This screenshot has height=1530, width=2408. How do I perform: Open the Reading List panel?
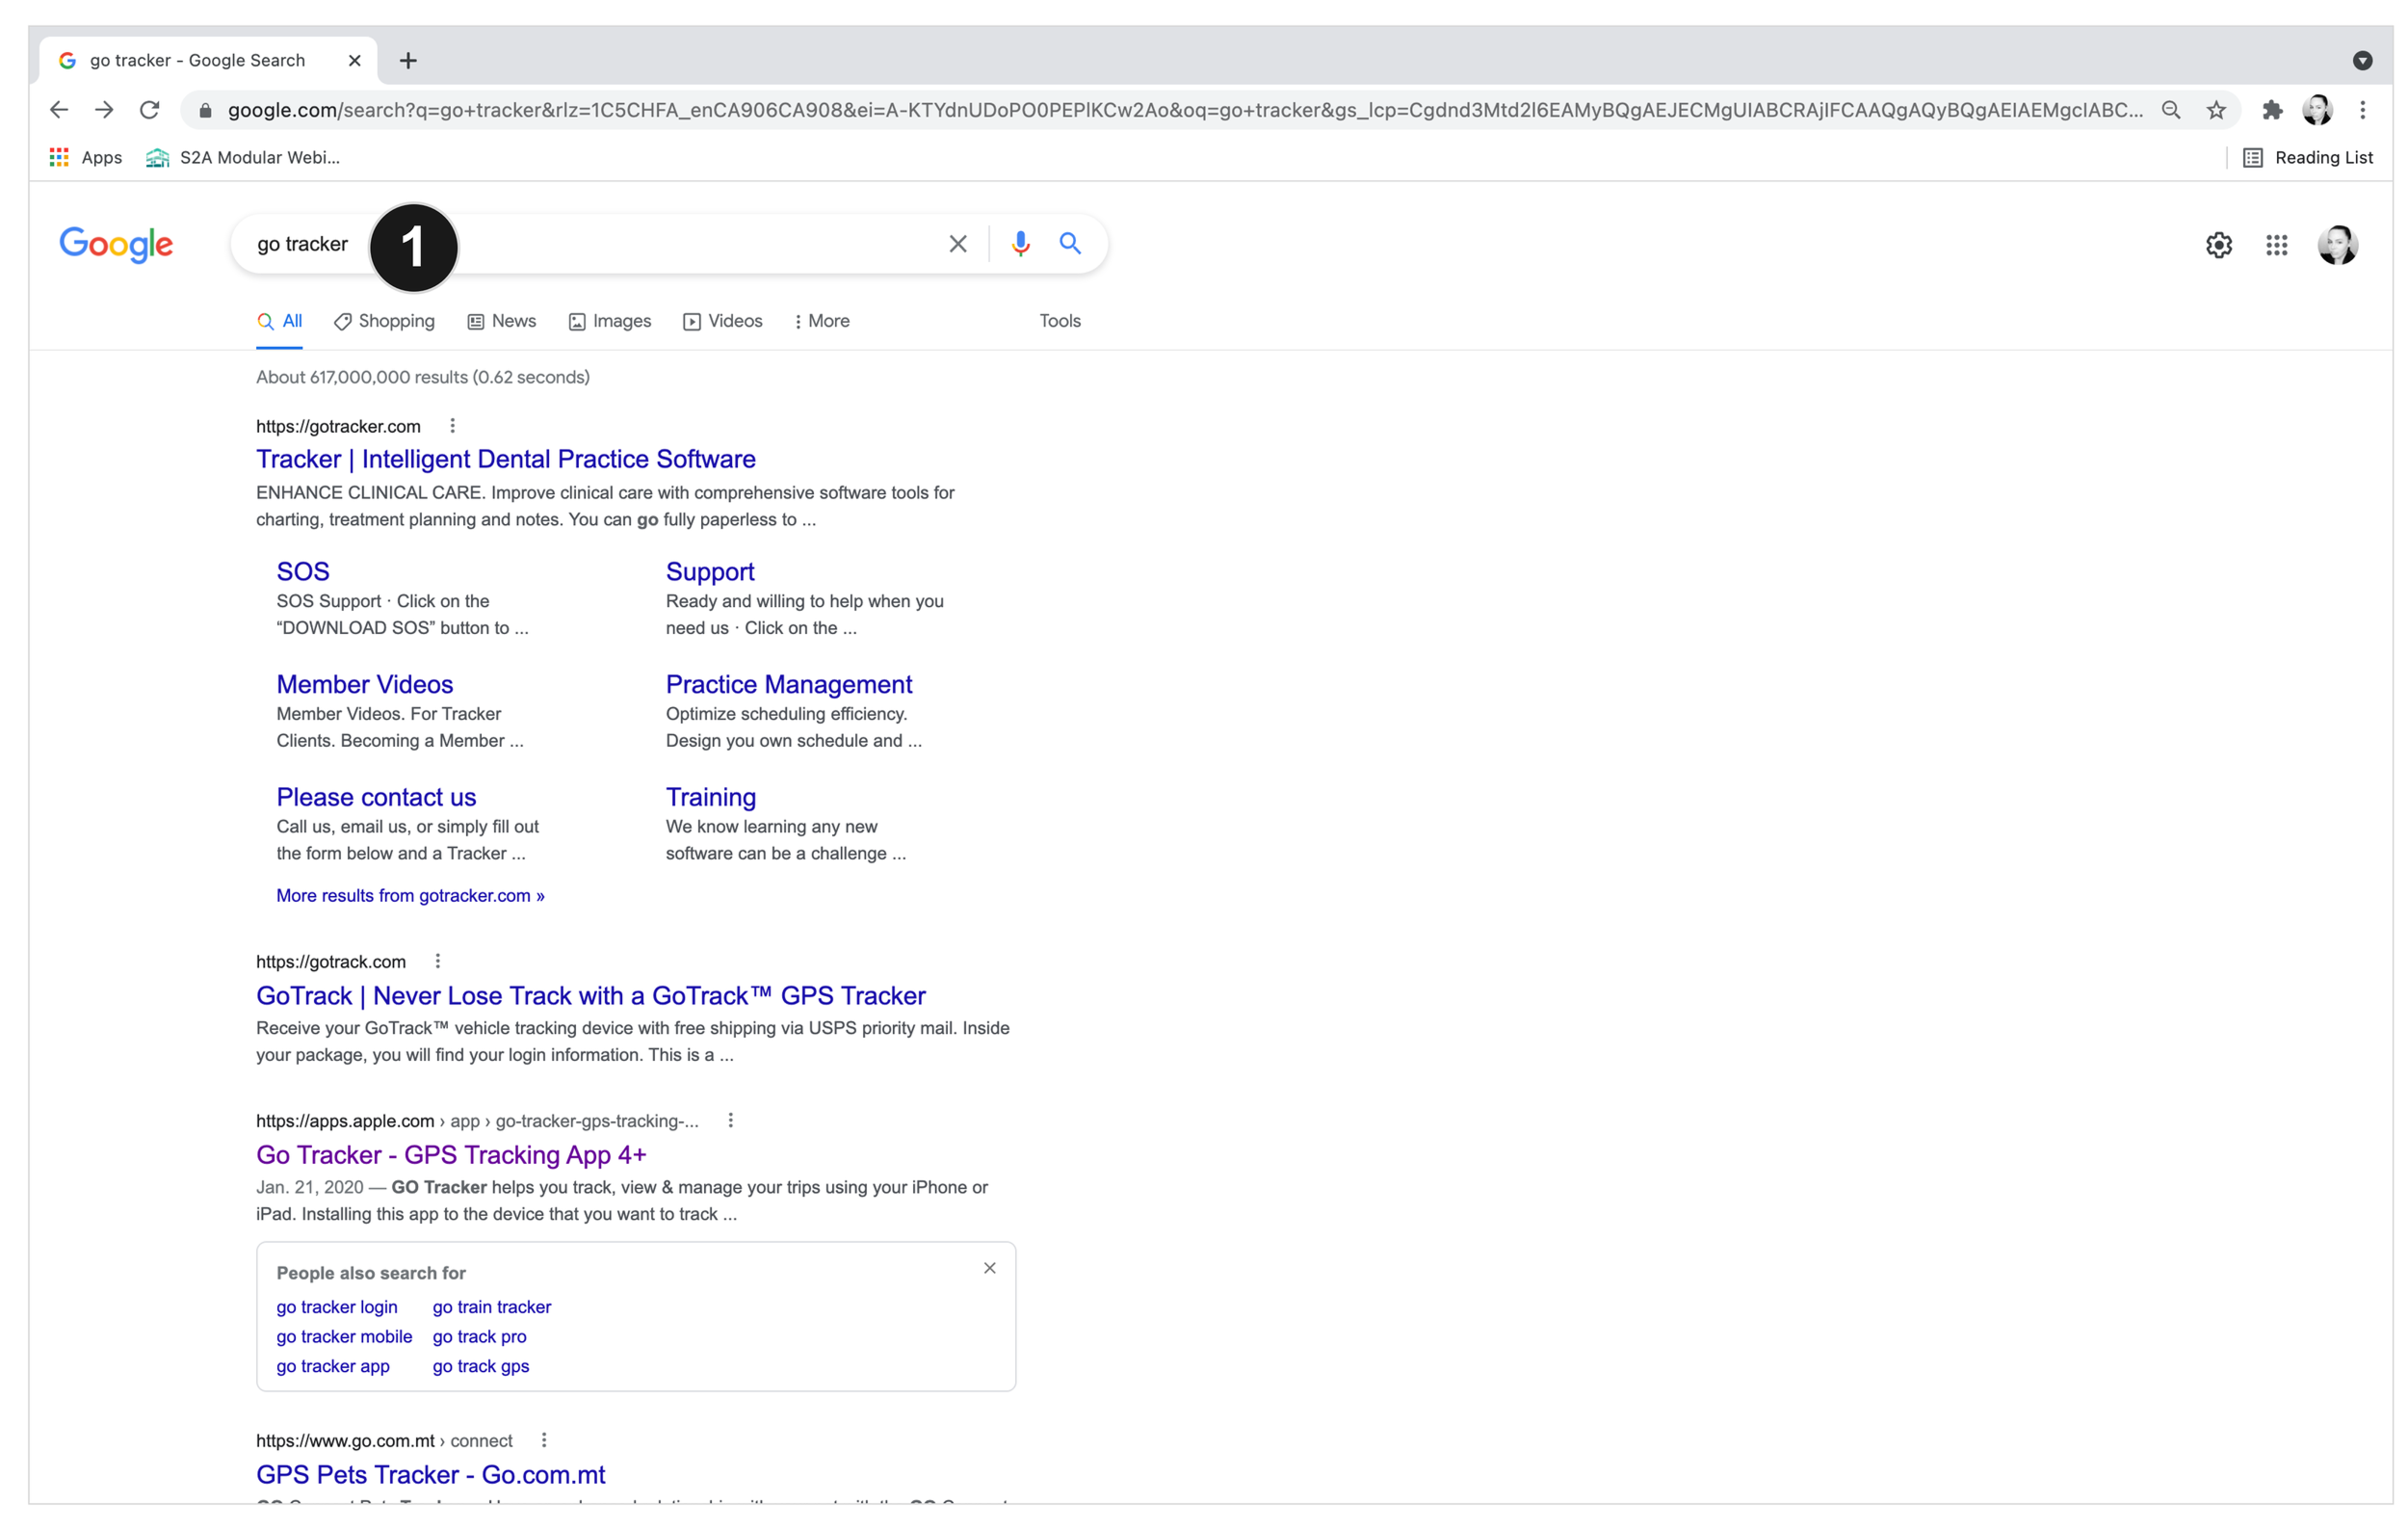coord(2308,157)
